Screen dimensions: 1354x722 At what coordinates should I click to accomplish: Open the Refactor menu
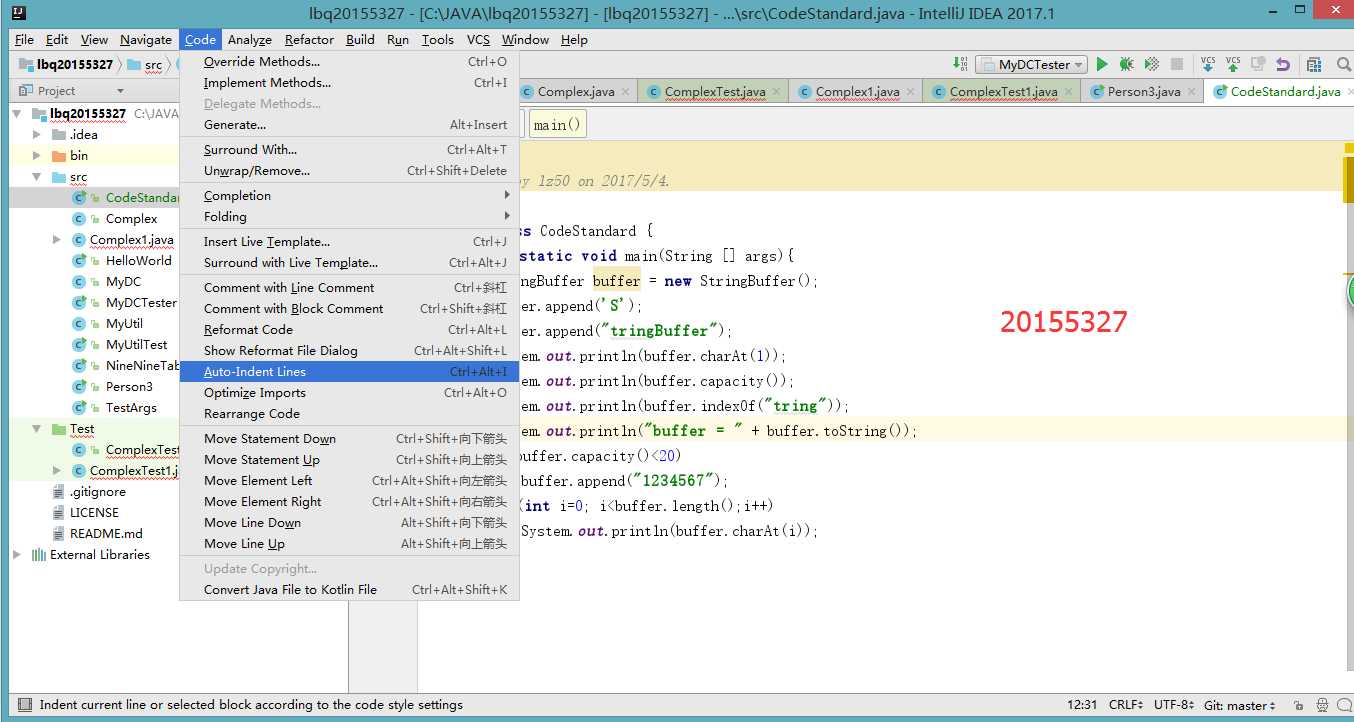click(x=309, y=40)
